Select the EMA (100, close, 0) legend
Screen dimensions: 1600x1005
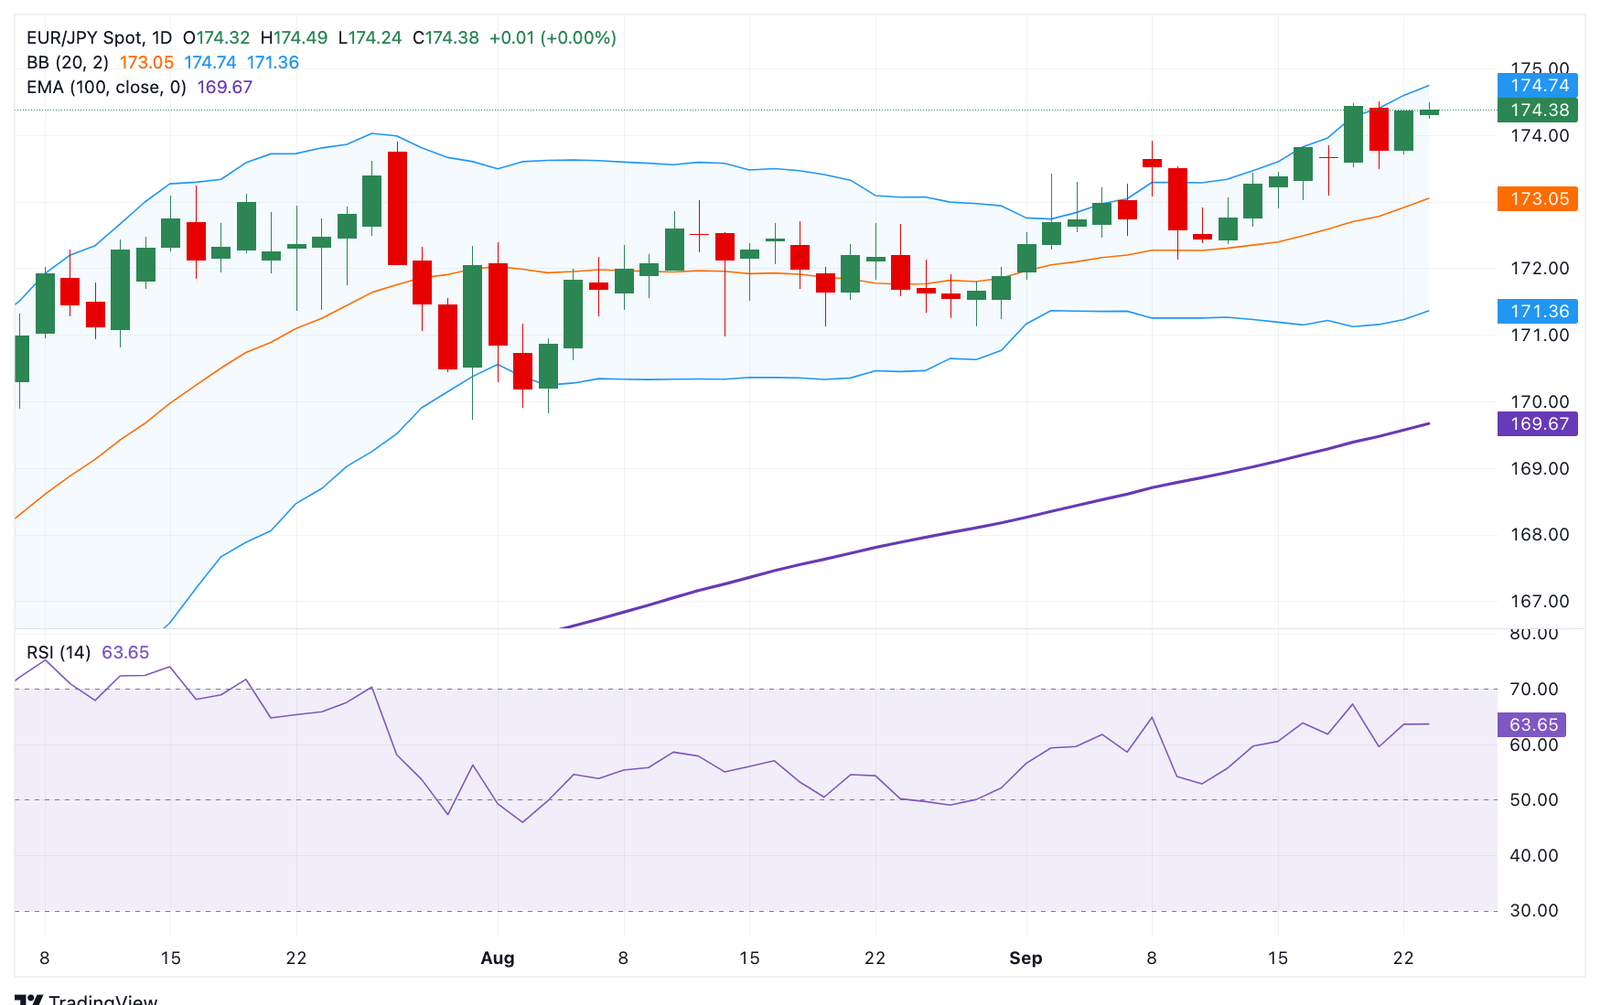pos(106,87)
